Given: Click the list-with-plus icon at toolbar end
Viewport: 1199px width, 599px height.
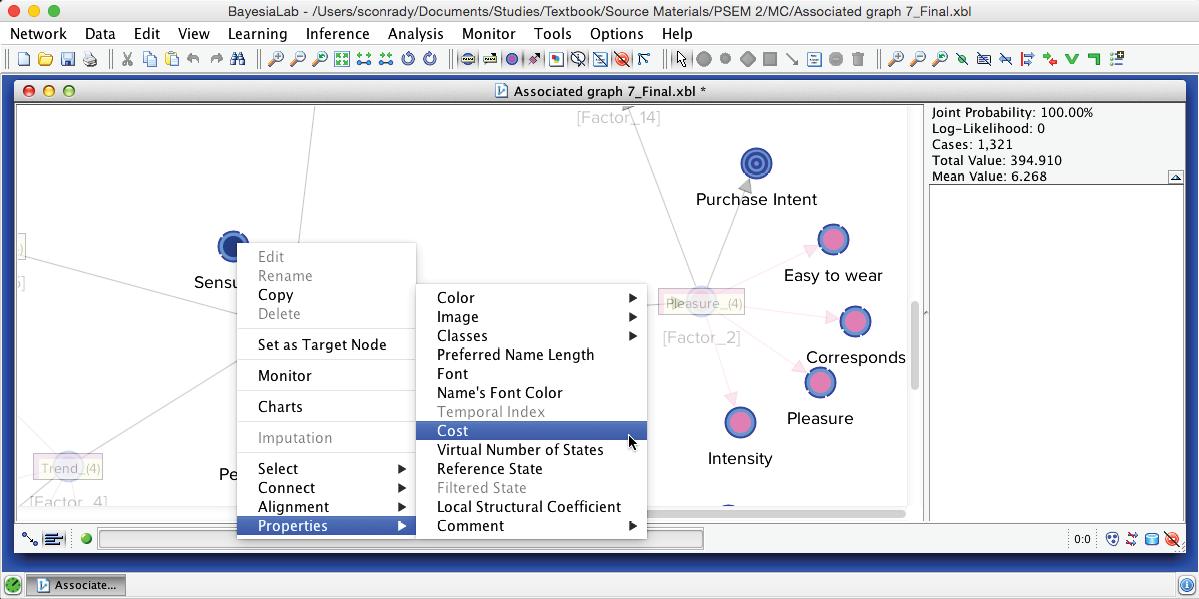Looking at the screenshot, I should (1116, 59).
